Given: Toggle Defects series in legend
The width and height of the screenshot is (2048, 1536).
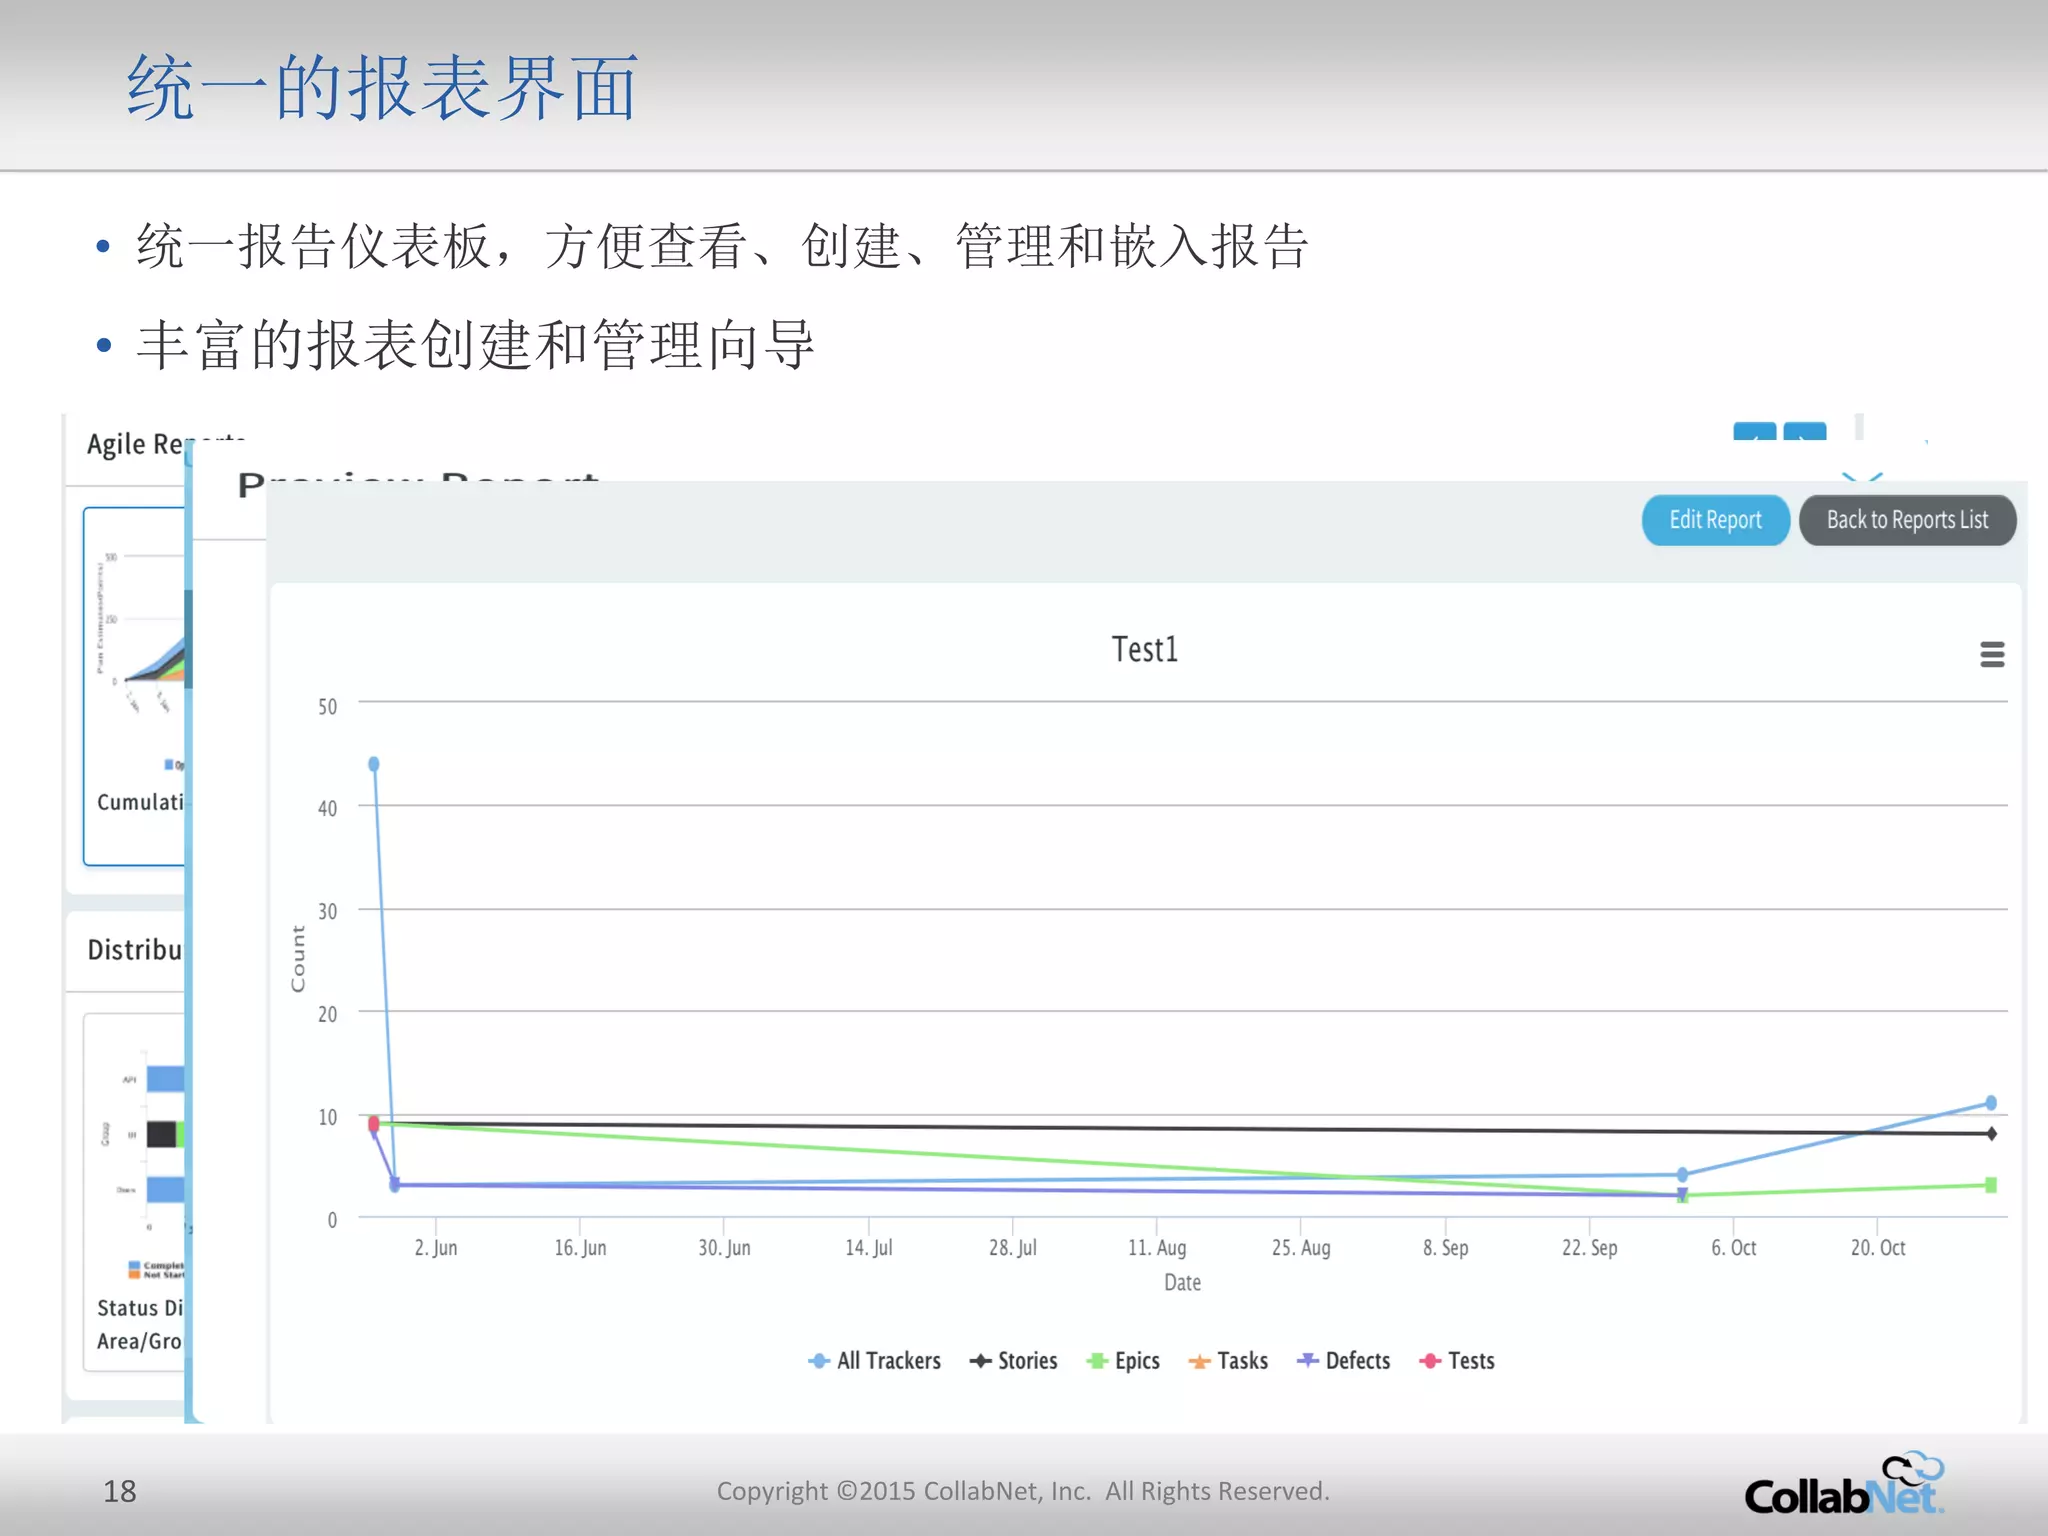Looking at the screenshot, I should [x=1344, y=1361].
